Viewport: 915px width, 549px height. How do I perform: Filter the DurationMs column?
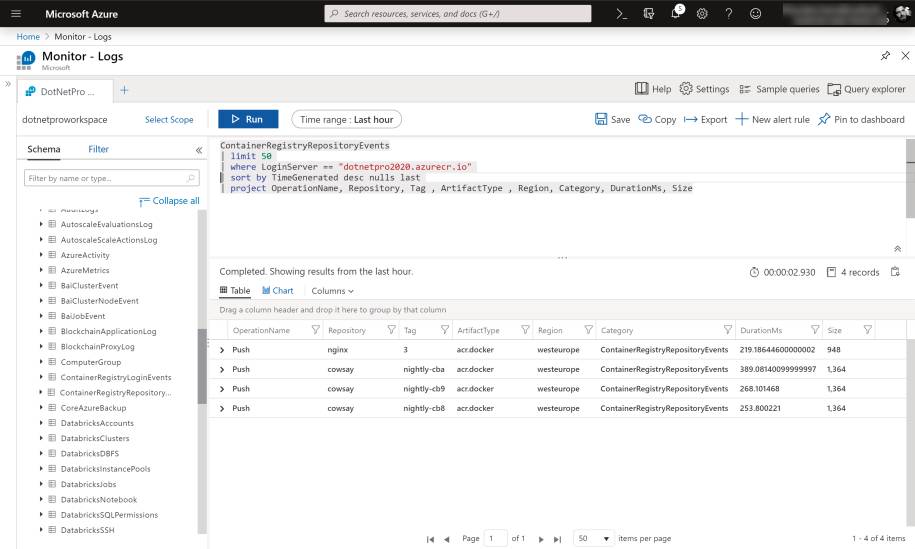pos(815,330)
